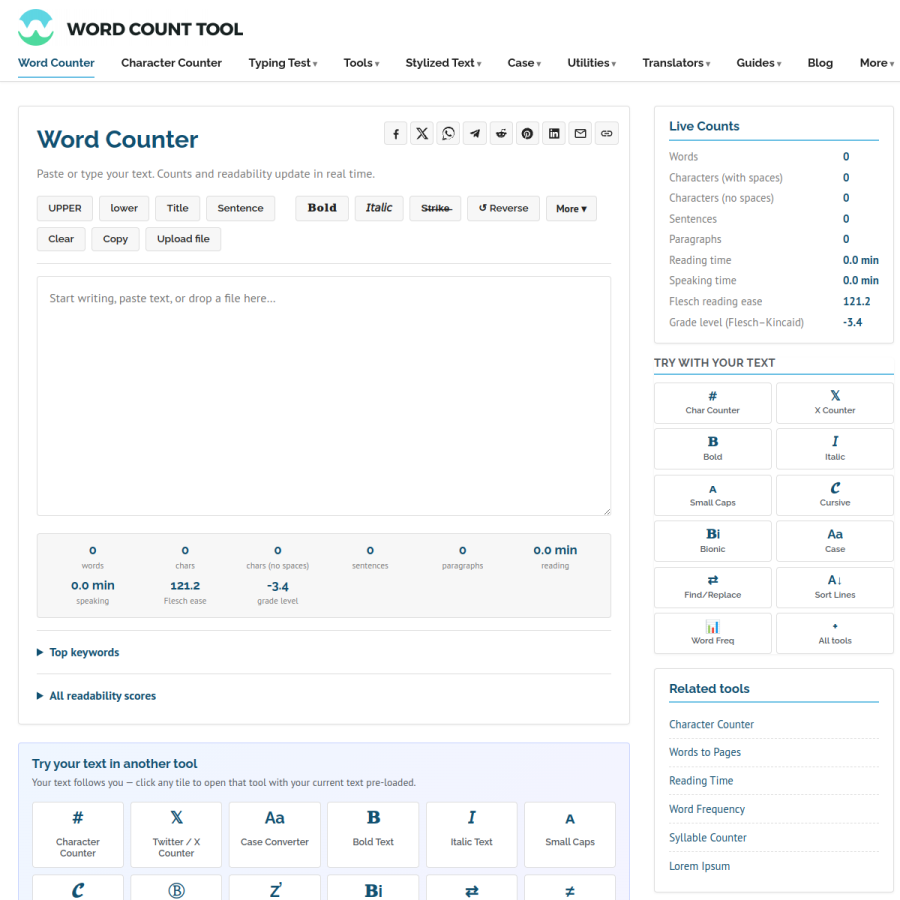Screen dimensions: 900x900
Task: Open the Italic Text tile
Action: point(471,835)
